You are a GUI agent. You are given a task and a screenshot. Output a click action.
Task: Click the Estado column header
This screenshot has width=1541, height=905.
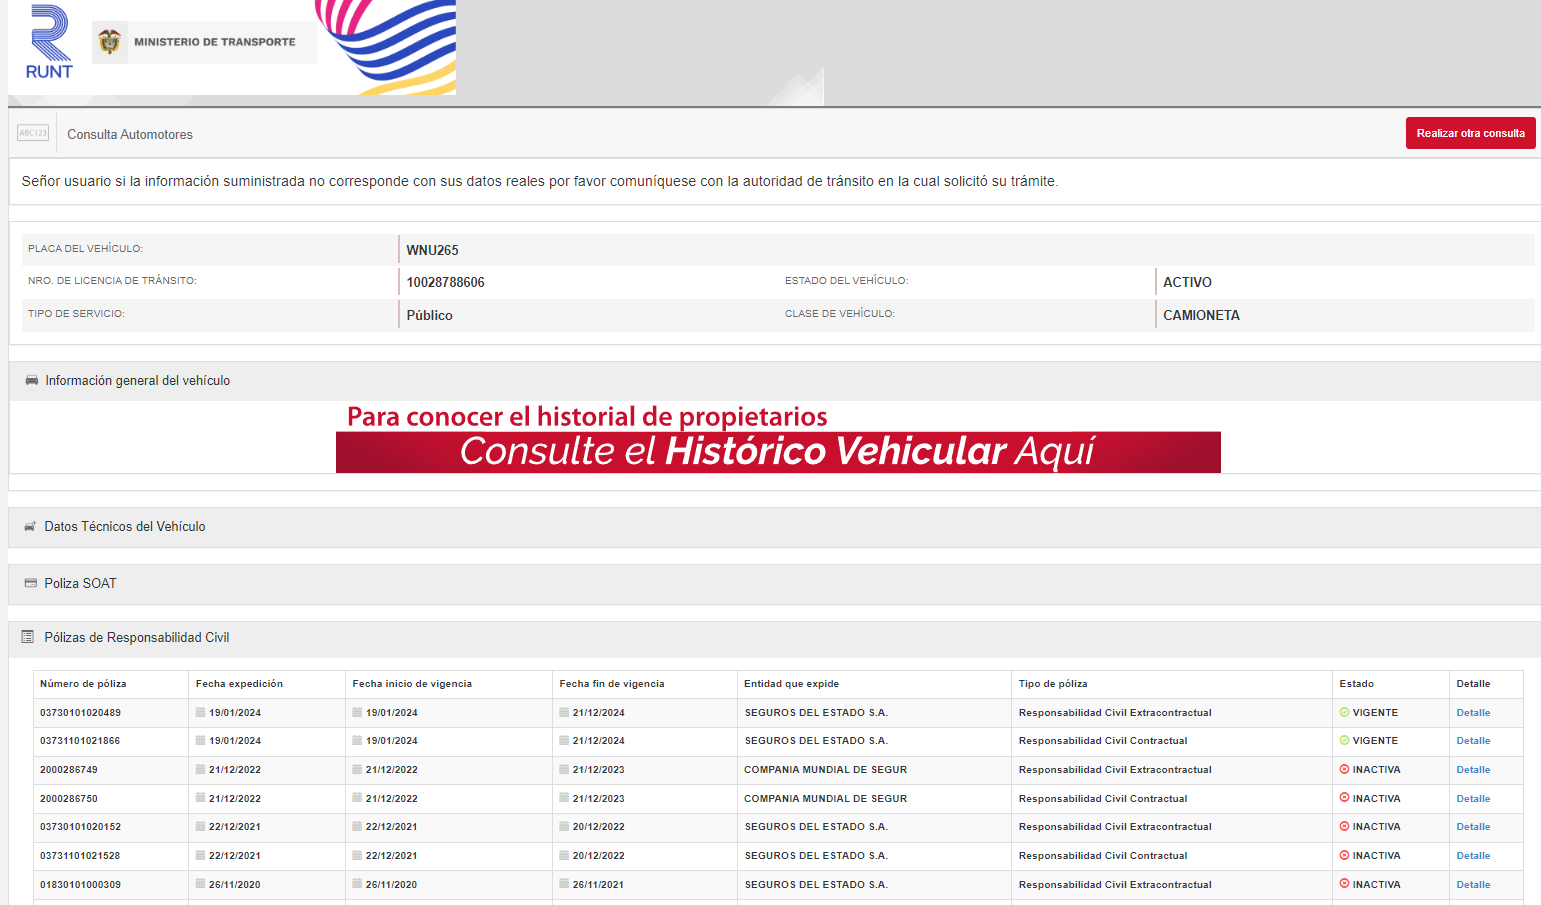point(1356,684)
